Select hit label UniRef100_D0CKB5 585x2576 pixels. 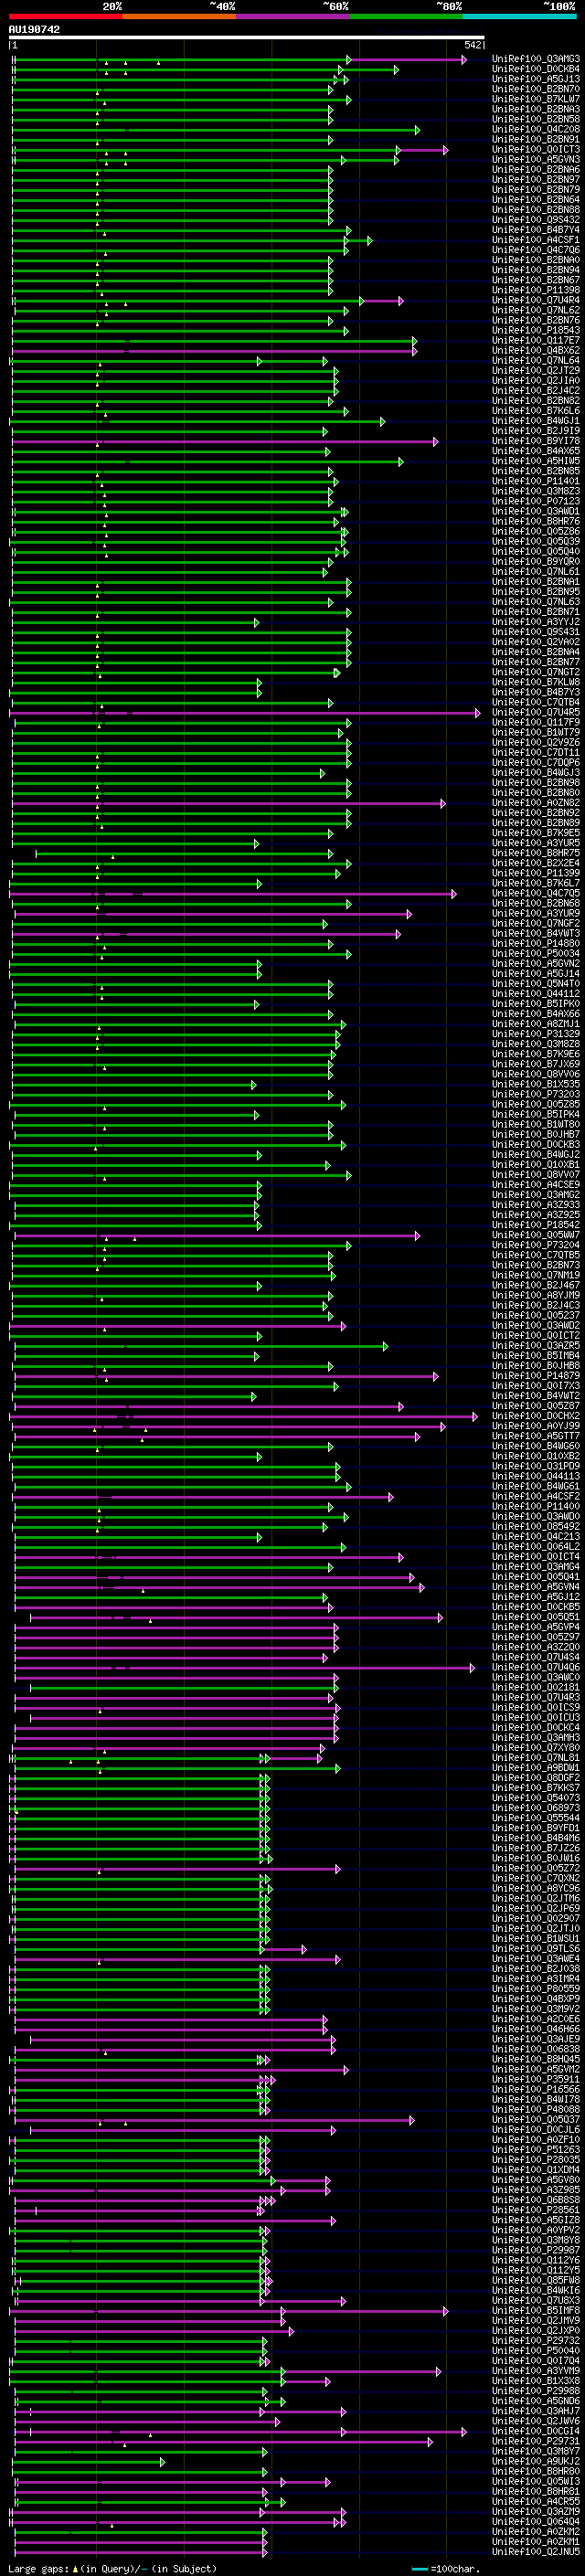tap(536, 1607)
